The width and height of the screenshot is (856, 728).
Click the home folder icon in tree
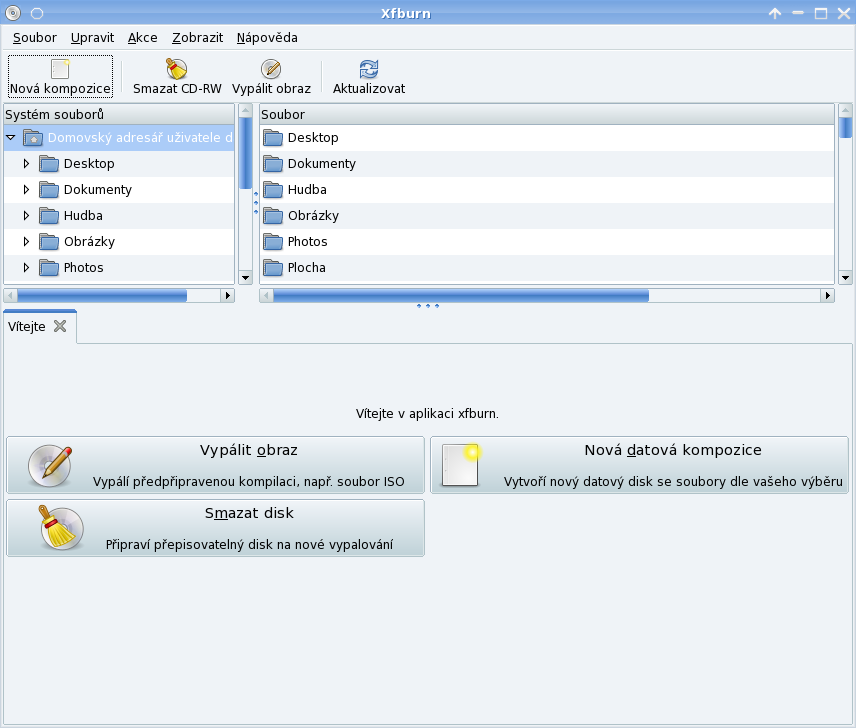click(x=33, y=138)
